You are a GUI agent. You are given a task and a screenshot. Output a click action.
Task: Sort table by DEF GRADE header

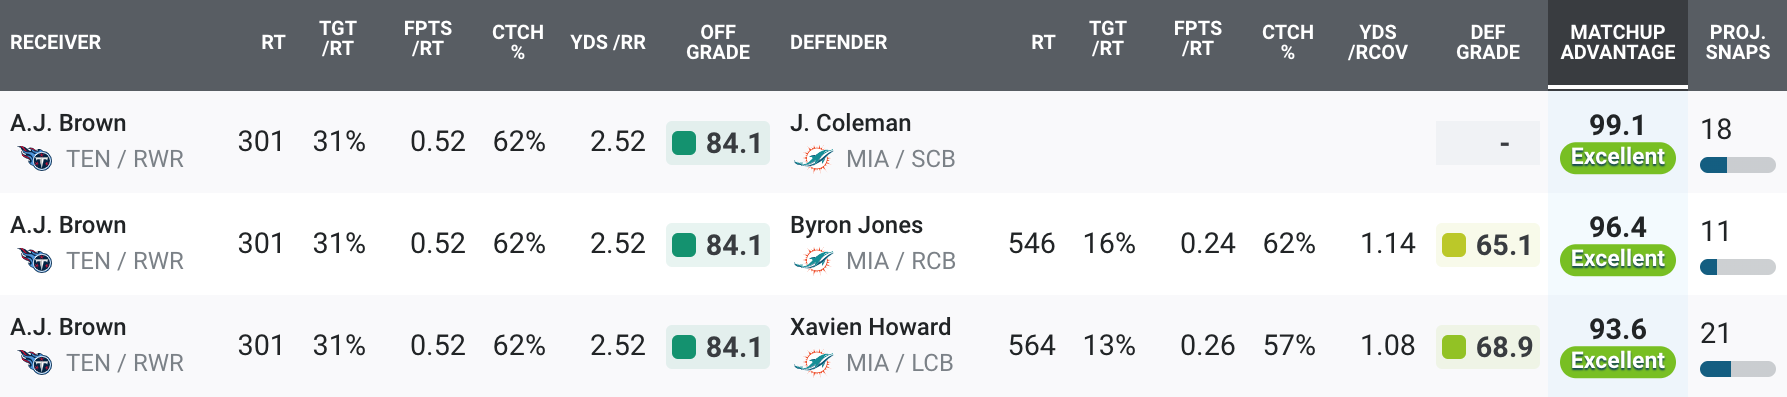(1488, 43)
